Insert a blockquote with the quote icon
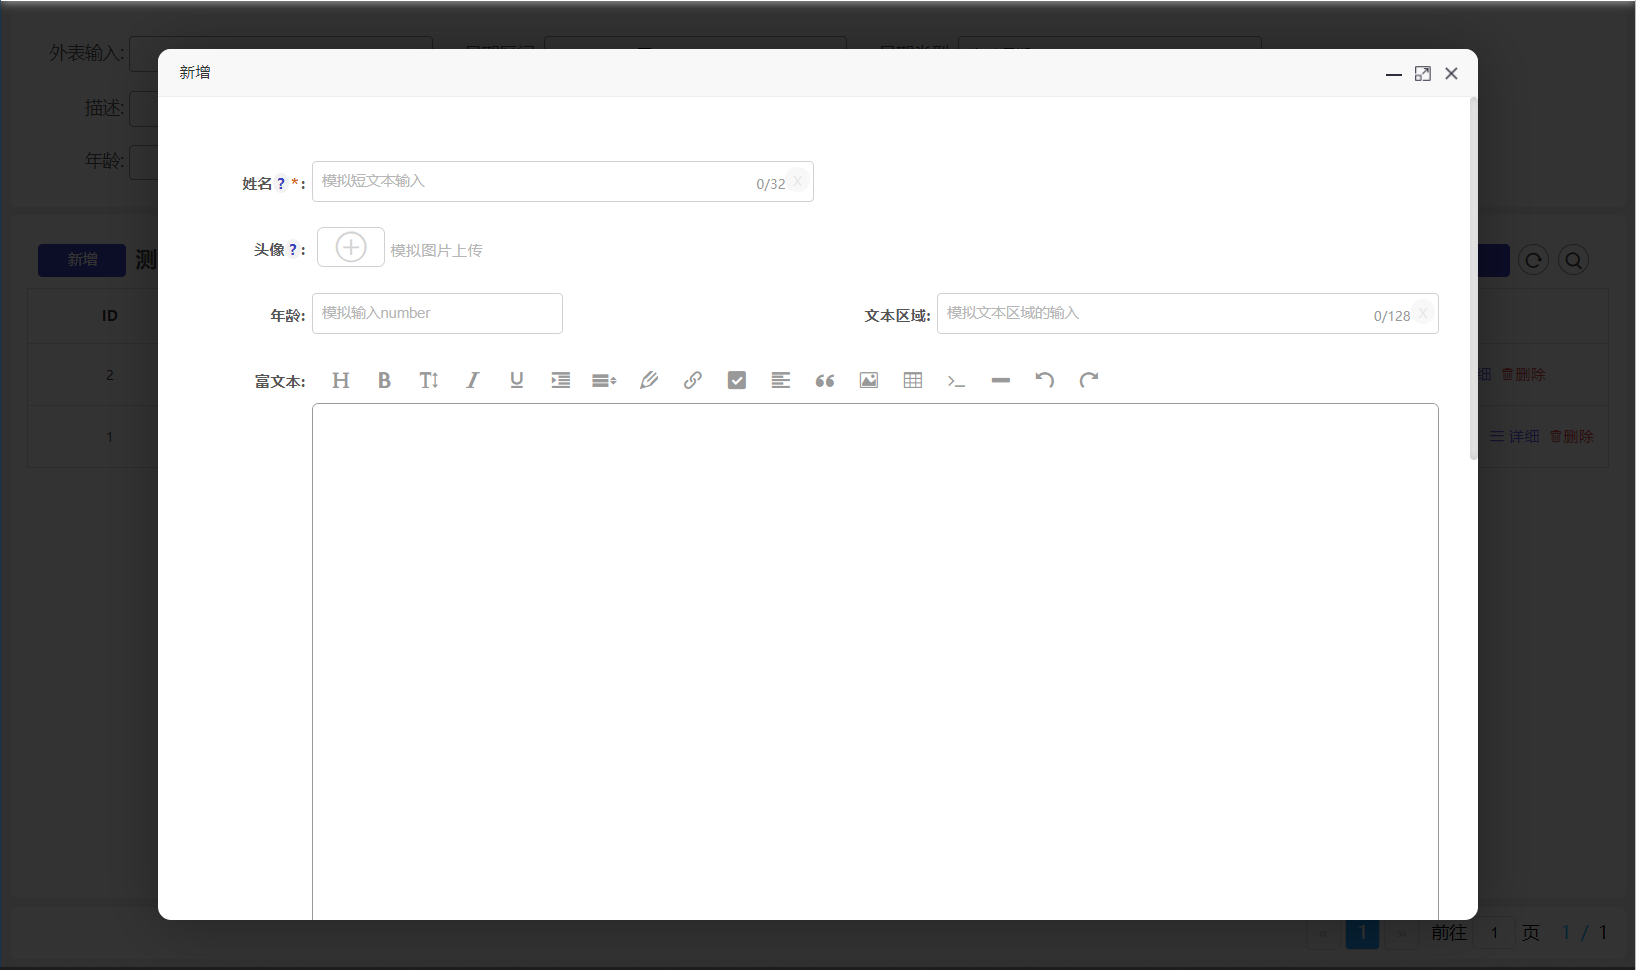 pyautogui.click(x=825, y=380)
